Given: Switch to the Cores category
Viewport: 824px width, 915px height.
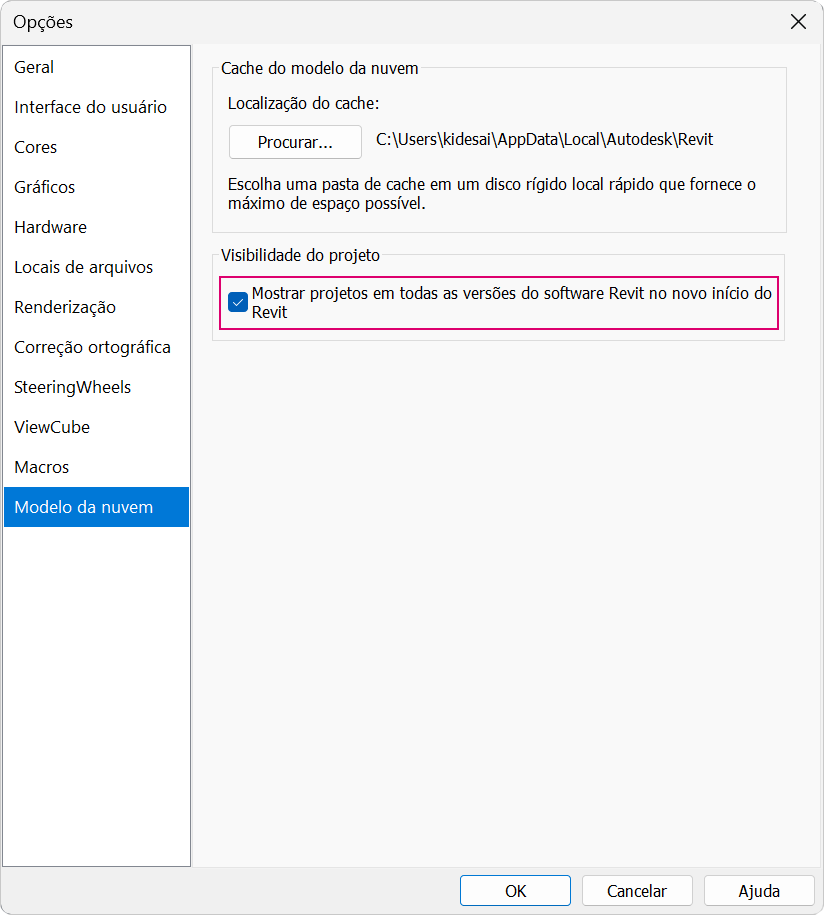Looking at the screenshot, I should pyautogui.click(x=36, y=147).
